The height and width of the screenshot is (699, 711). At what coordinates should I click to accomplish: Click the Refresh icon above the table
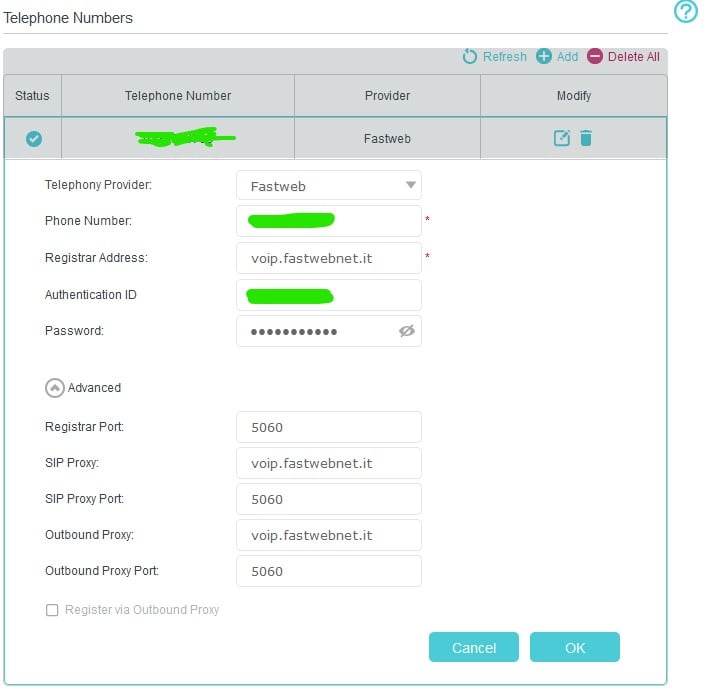click(470, 57)
